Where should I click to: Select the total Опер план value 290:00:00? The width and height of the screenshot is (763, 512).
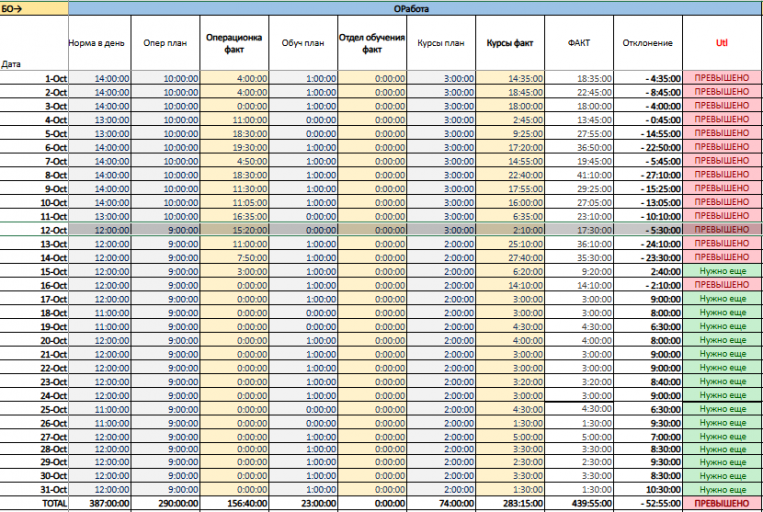point(165,503)
